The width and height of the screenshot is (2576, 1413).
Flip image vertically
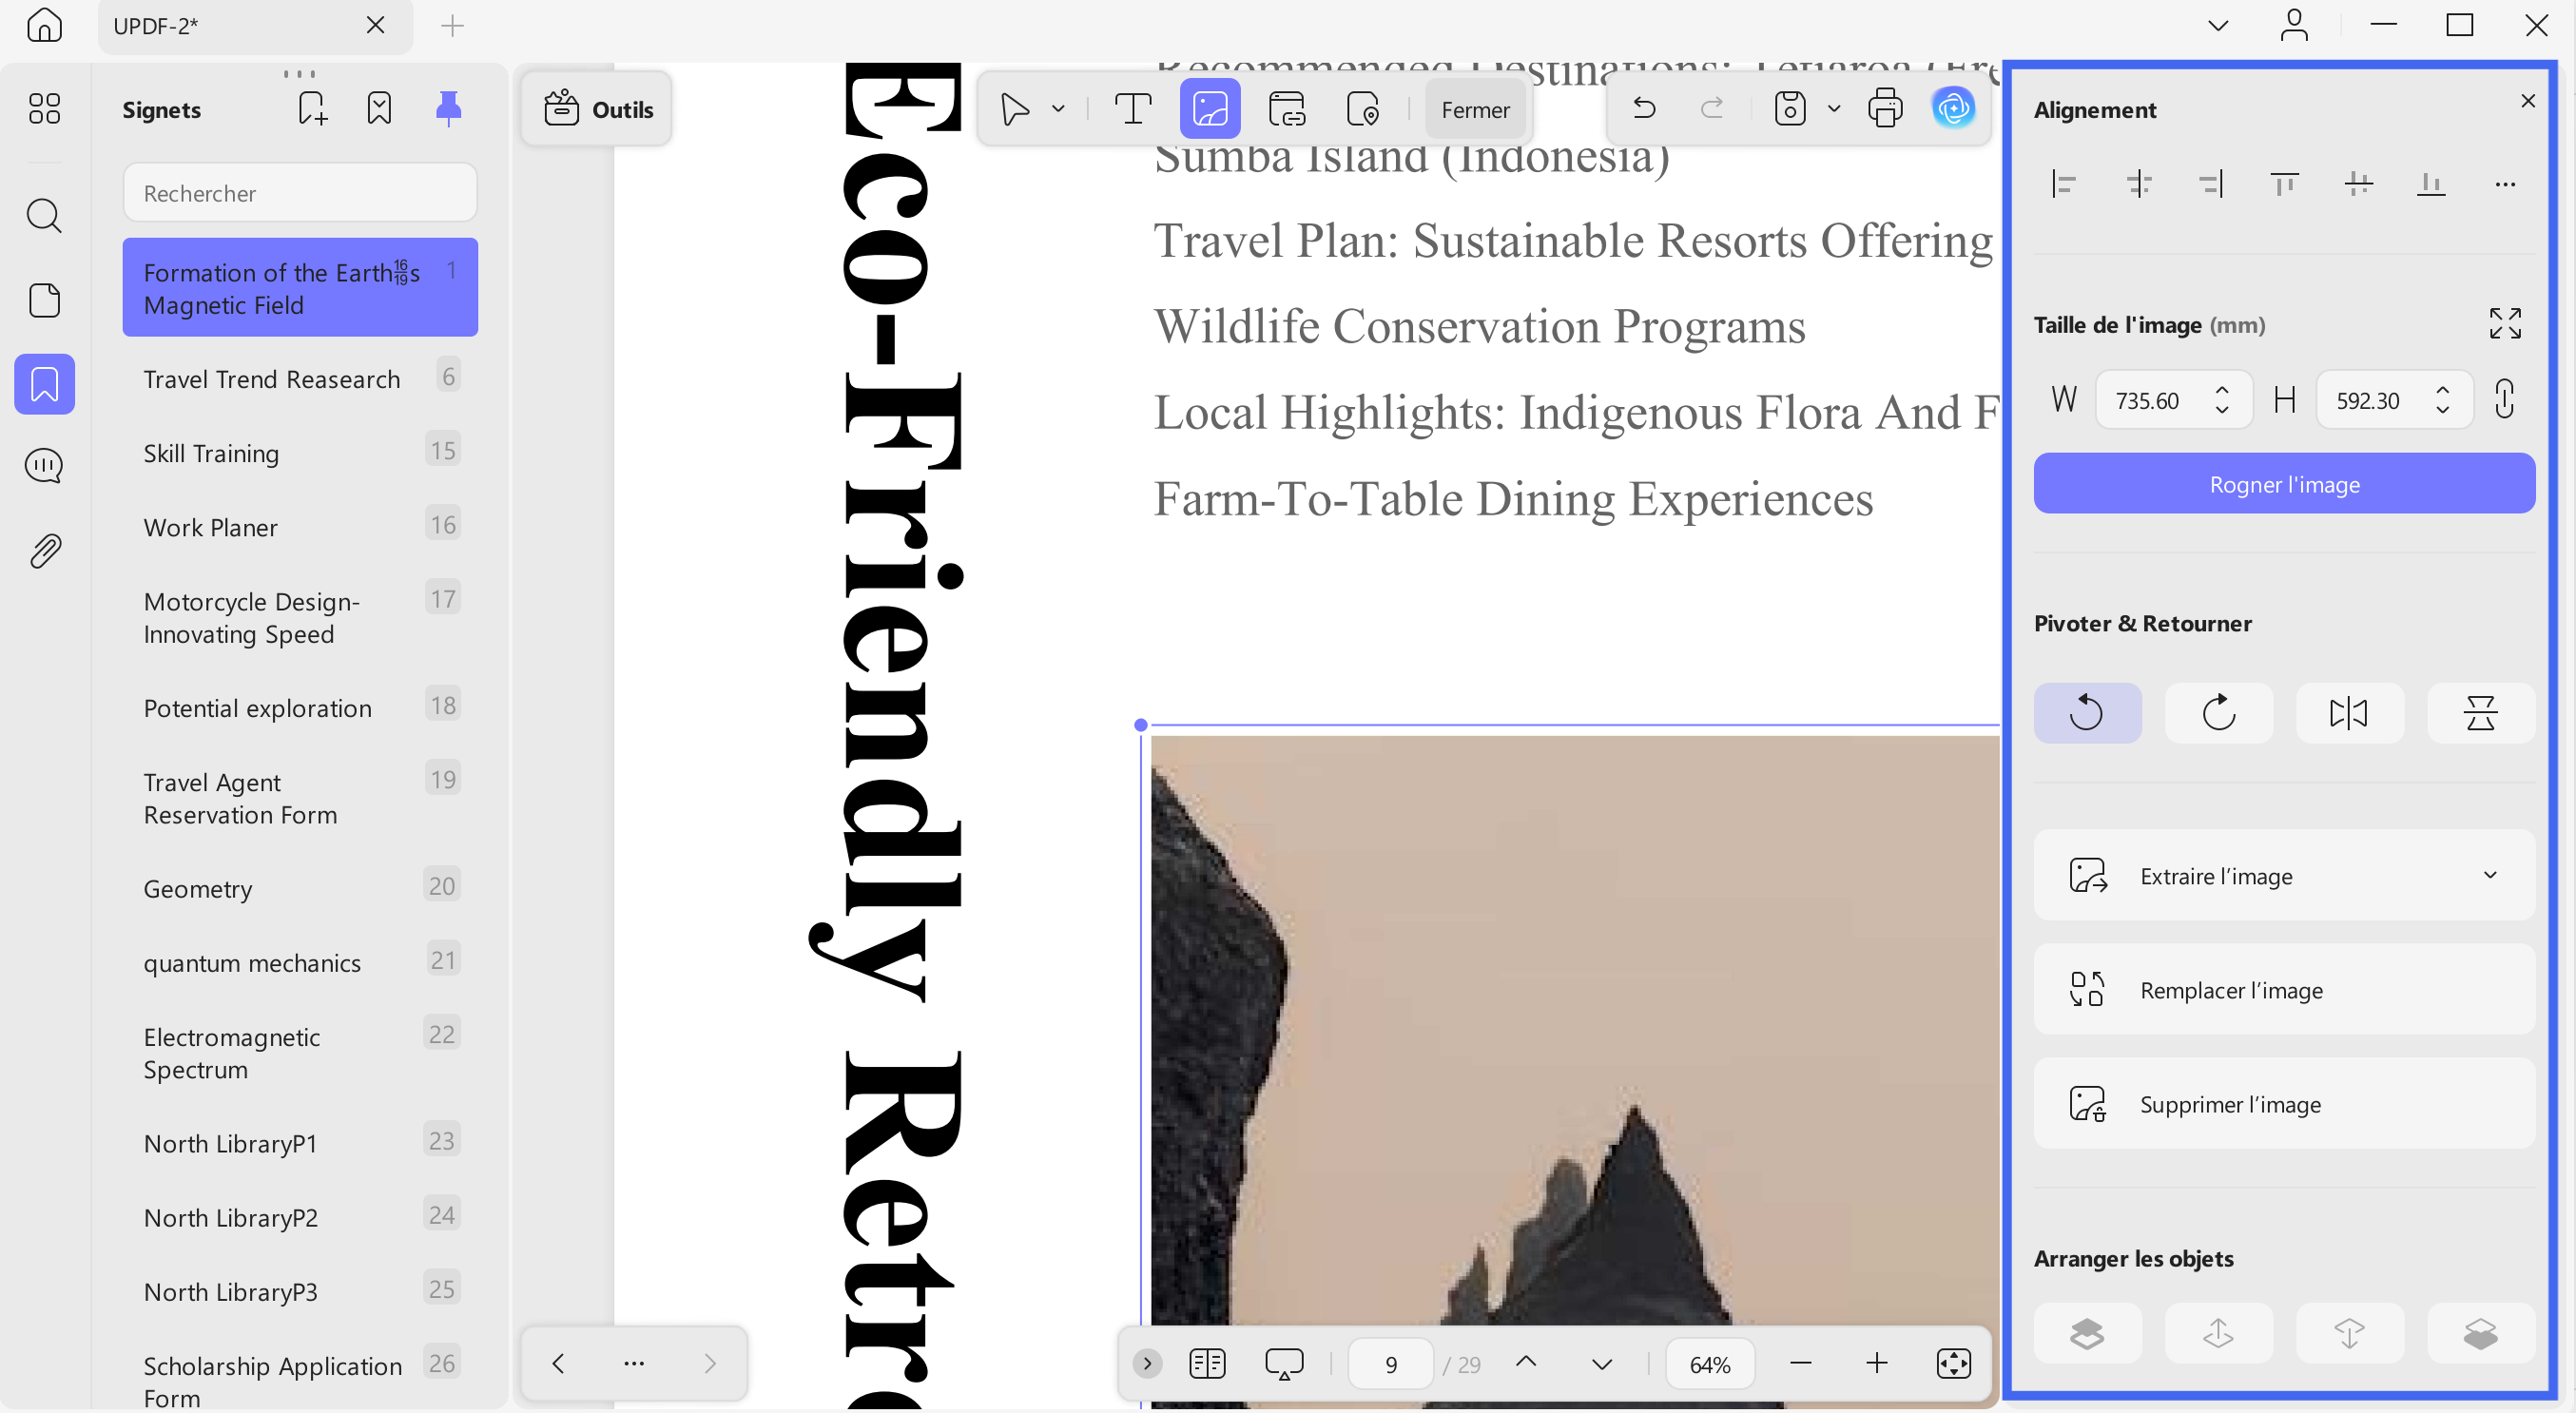(2480, 713)
